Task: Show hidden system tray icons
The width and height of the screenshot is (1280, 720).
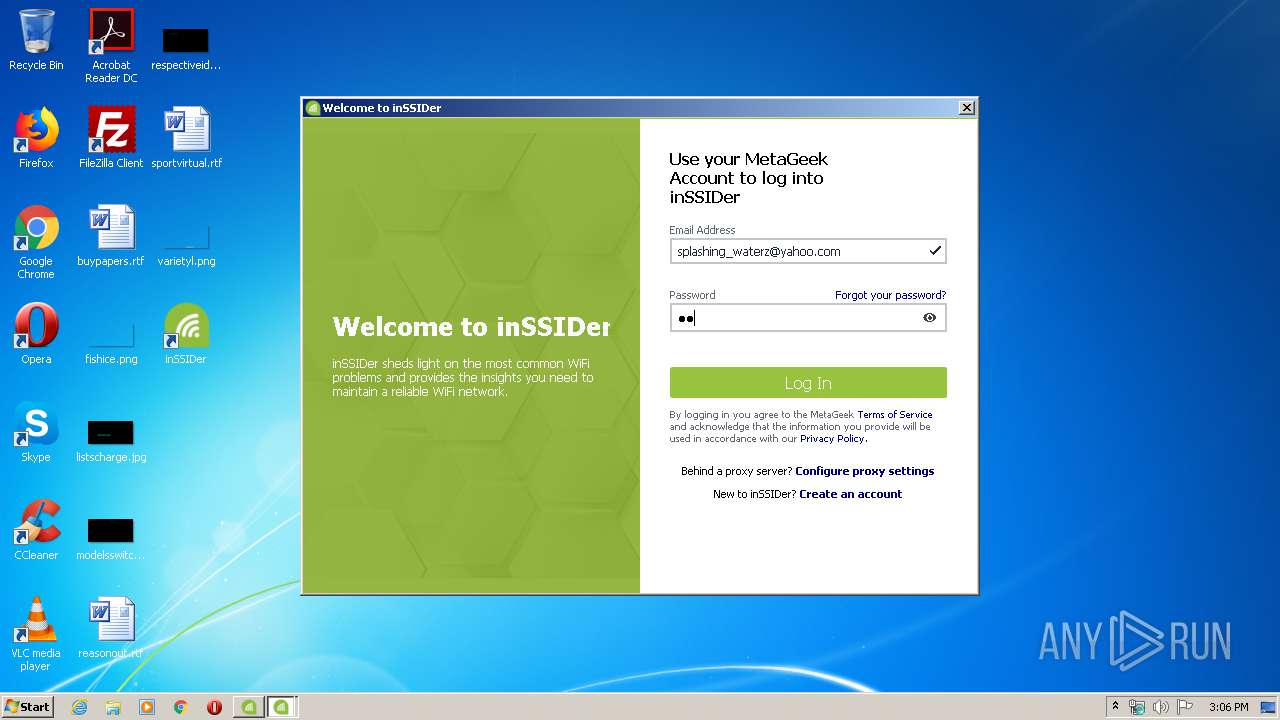Action: (x=1116, y=707)
